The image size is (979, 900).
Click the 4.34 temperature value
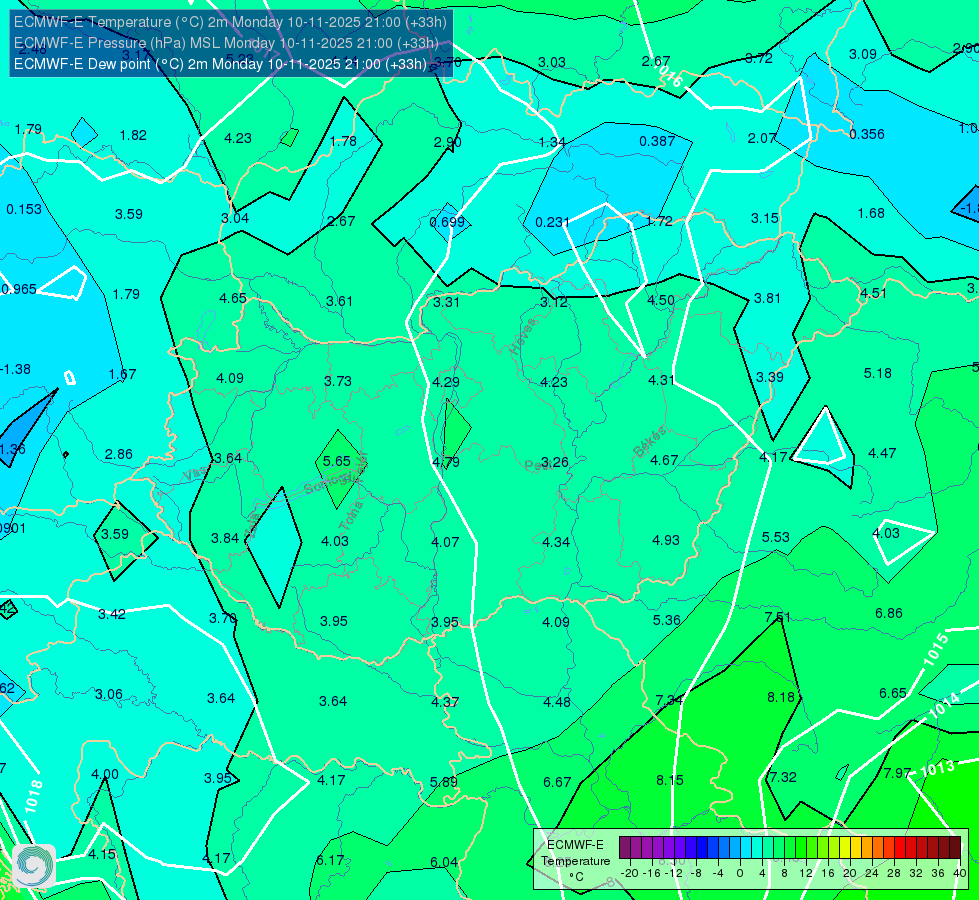click(556, 542)
